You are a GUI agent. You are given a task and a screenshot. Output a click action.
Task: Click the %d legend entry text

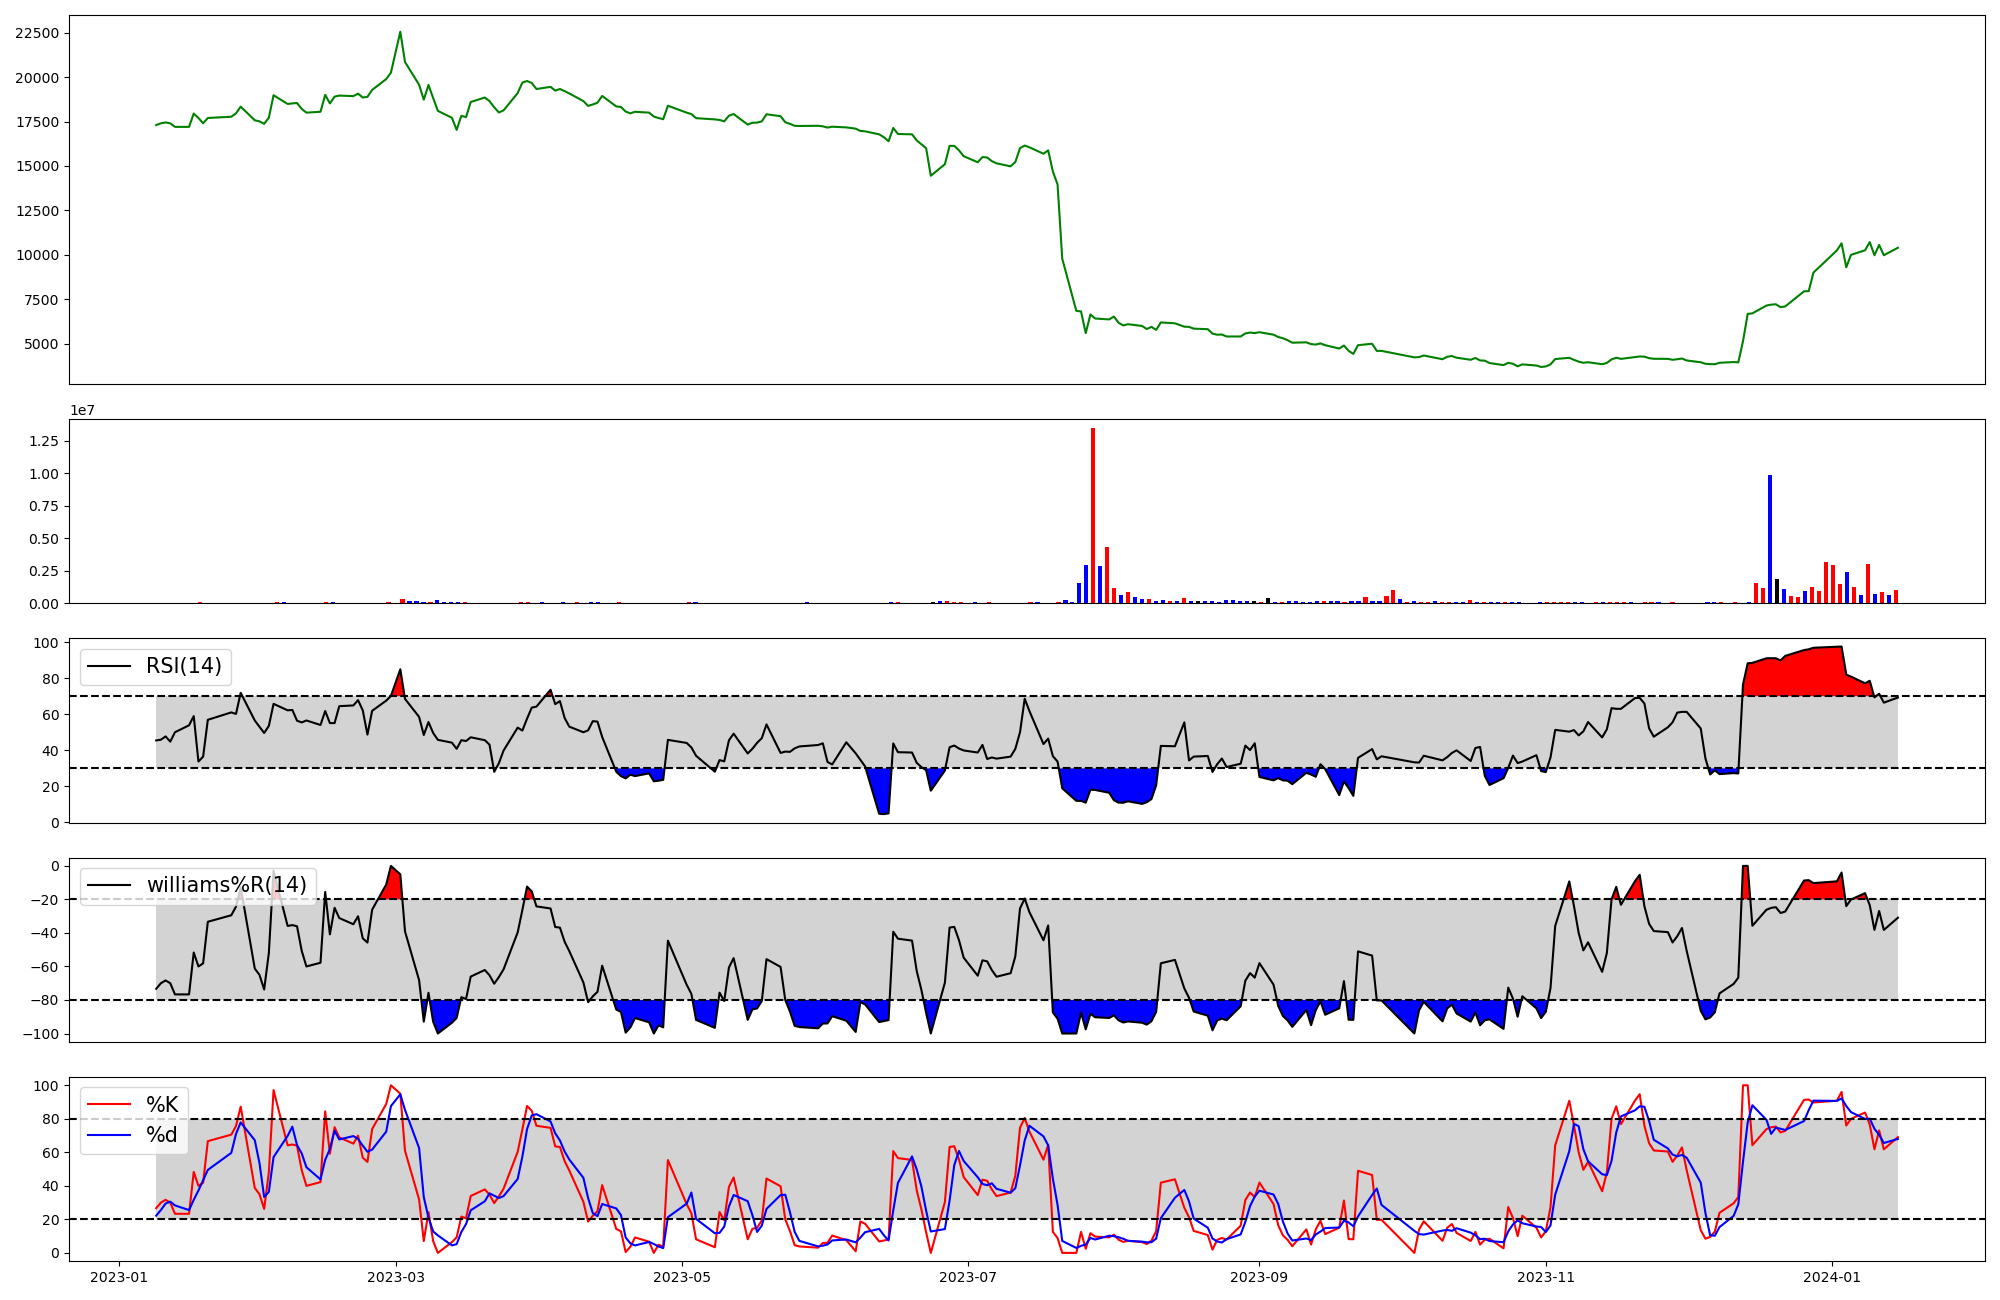(162, 1135)
